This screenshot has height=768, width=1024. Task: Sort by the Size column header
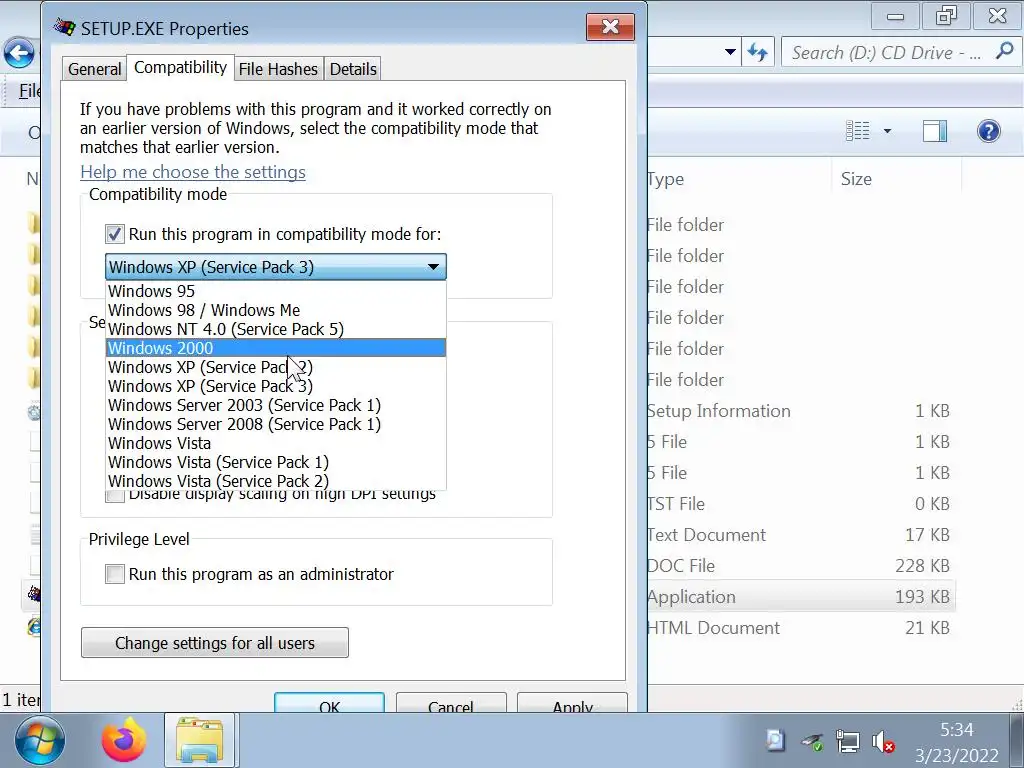[896, 179]
